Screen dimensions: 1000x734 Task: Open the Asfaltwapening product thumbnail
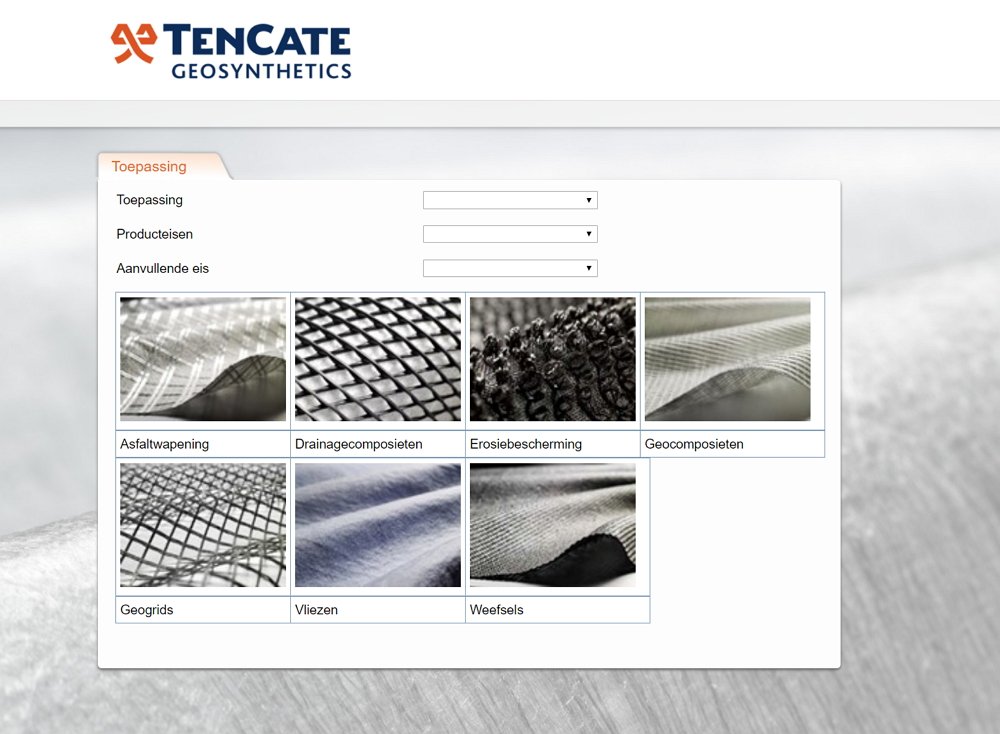click(x=202, y=358)
